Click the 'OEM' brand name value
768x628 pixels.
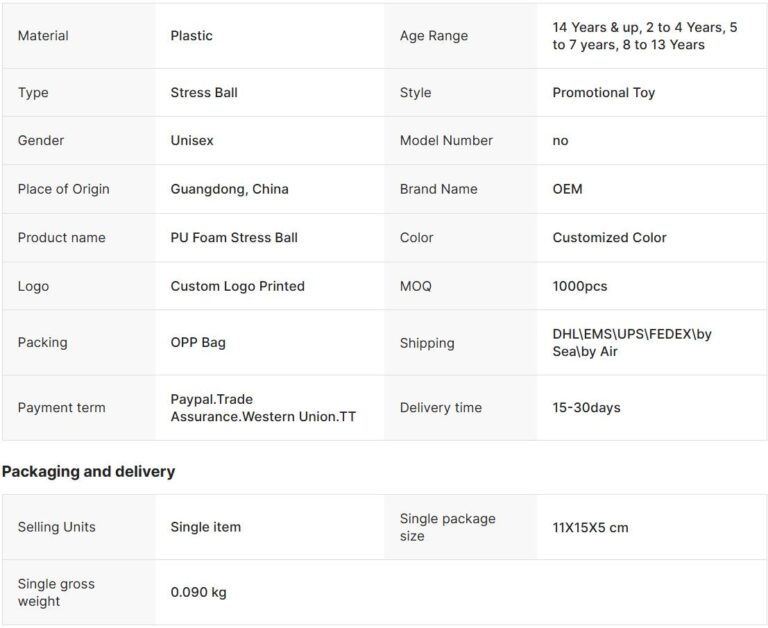click(x=567, y=189)
